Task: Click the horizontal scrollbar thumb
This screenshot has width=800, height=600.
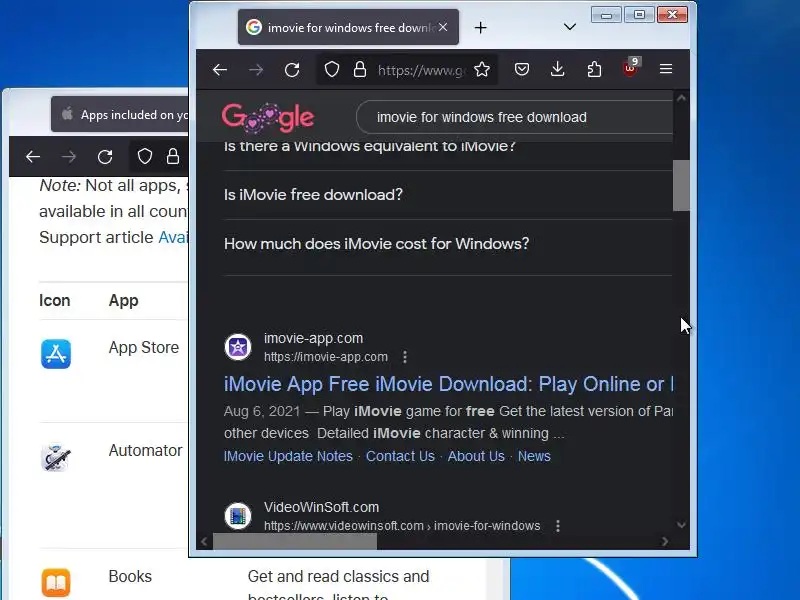Action: [x=295, y=541]
